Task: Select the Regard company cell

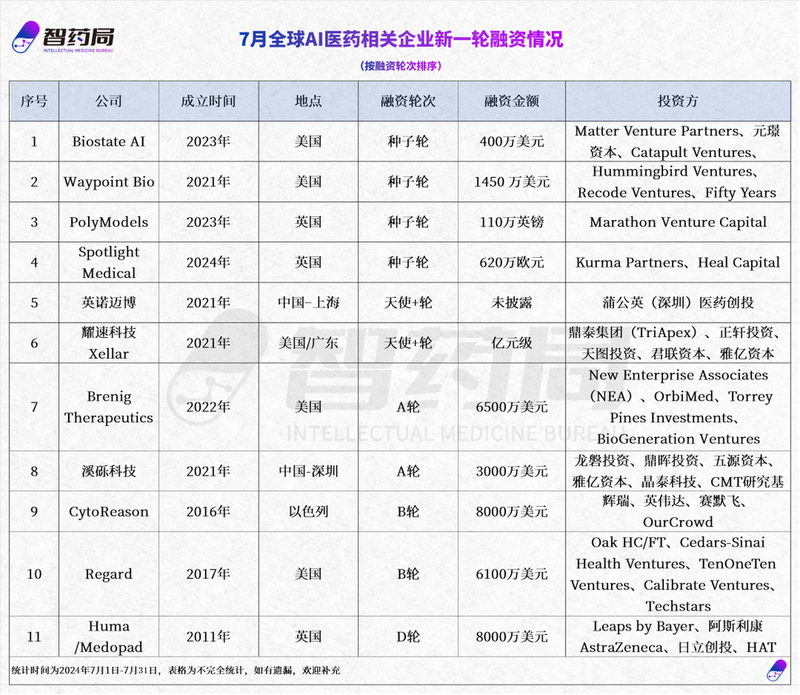Action: [109, 574]
